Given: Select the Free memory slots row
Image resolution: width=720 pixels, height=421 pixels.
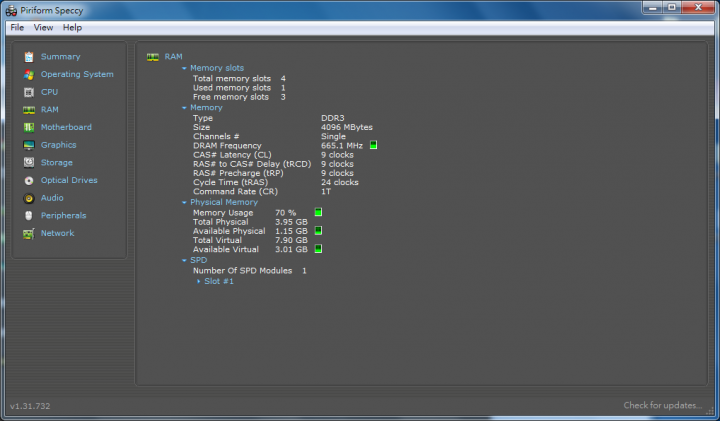Looking at the screenshot, I should click(x=239, y=97).
